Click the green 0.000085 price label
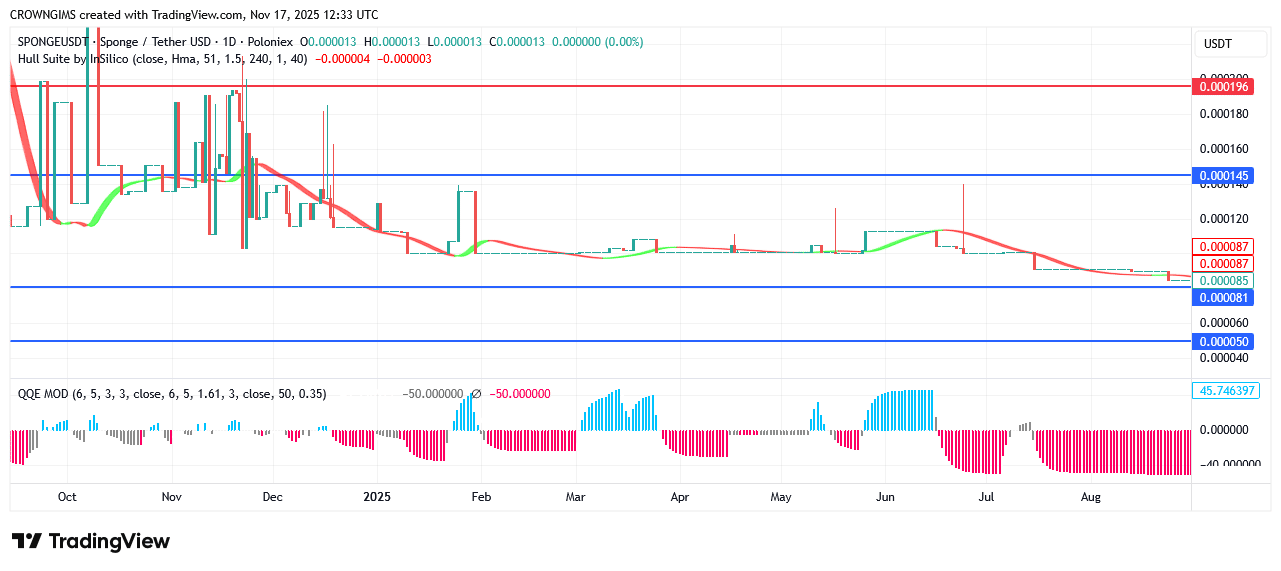Screen dimensions: 1281x571 [x=1224, y=281]
